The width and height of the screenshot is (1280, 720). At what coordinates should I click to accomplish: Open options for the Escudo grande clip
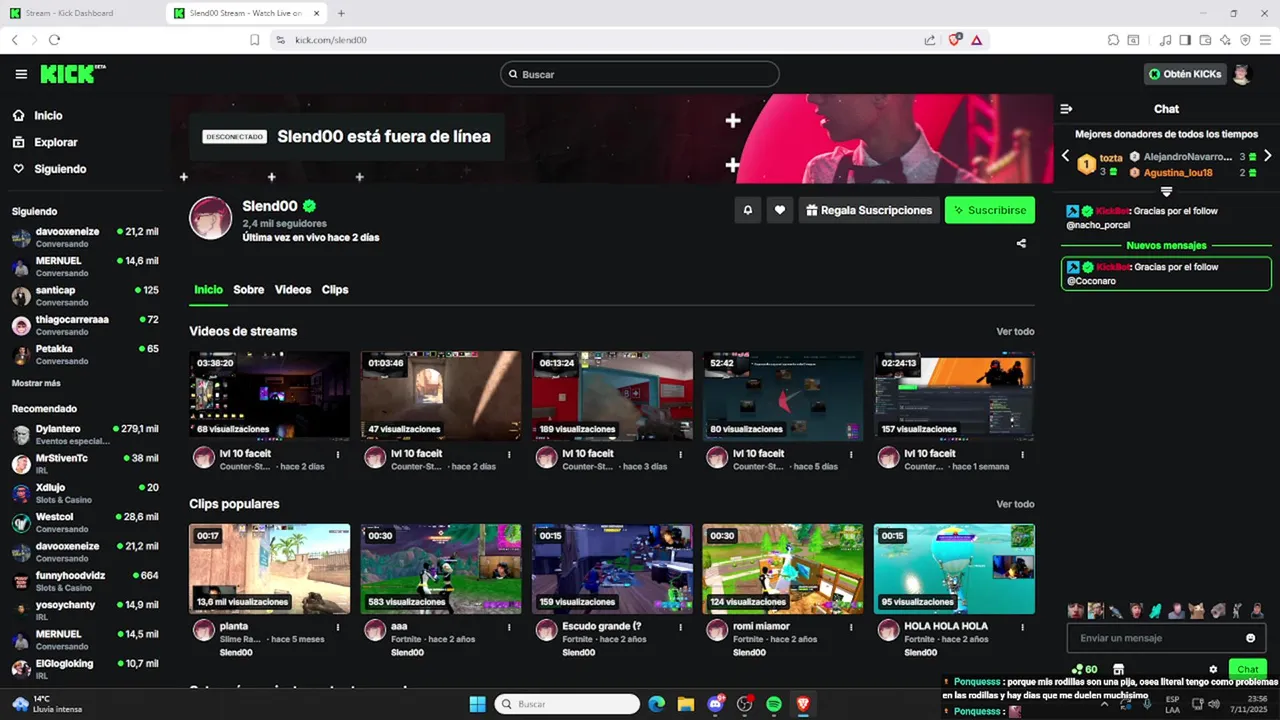pyautogui.click(x=681, y=627)
